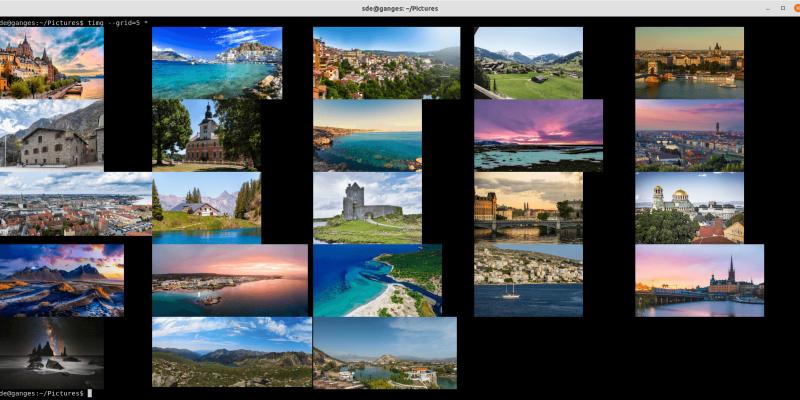Select the castle ruin on green grass image
The width and height of the screenshot is (800, 400).
(x=367, y=208)
